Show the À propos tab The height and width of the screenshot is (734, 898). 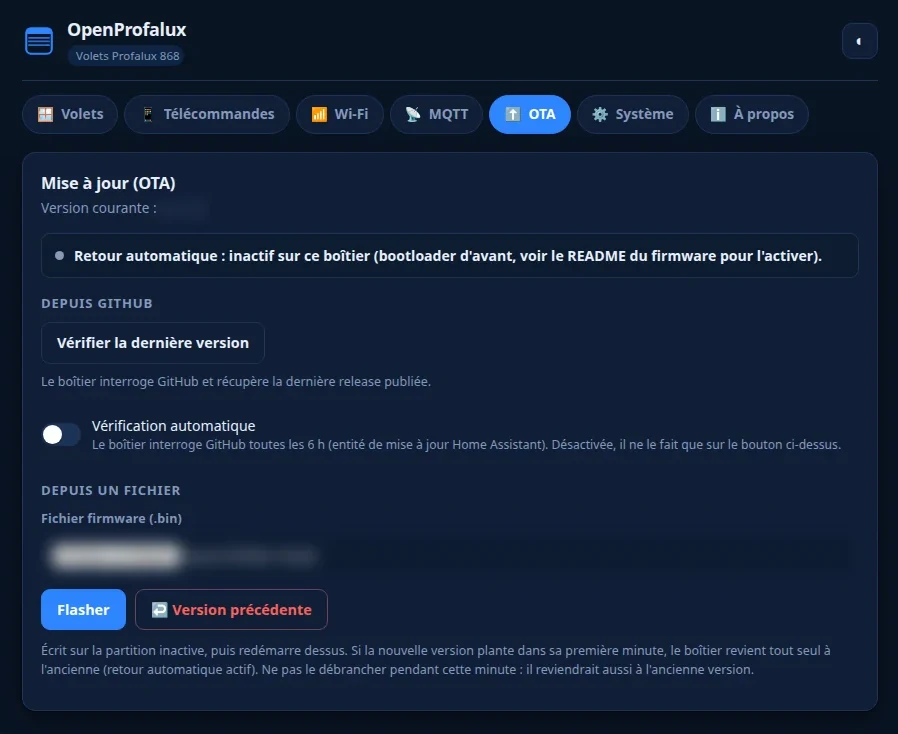click(x=752, y=114)
